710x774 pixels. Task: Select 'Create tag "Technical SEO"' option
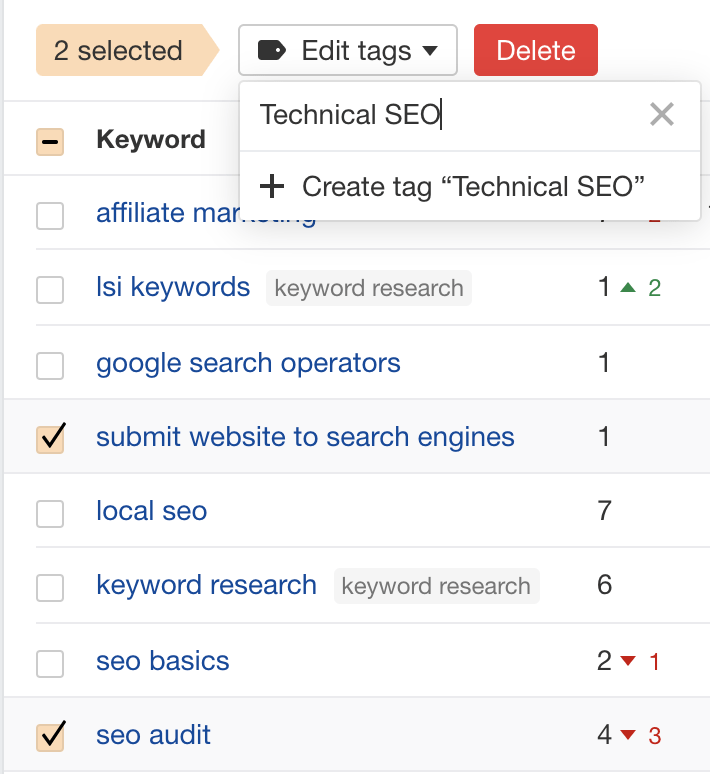pyautogui.click(x=472, y=186)
